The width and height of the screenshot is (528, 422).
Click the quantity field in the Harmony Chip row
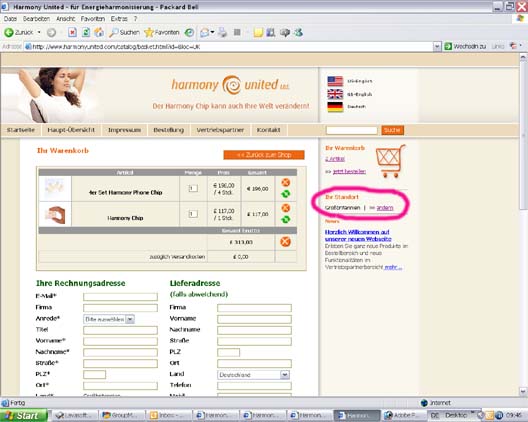point(193,214)
